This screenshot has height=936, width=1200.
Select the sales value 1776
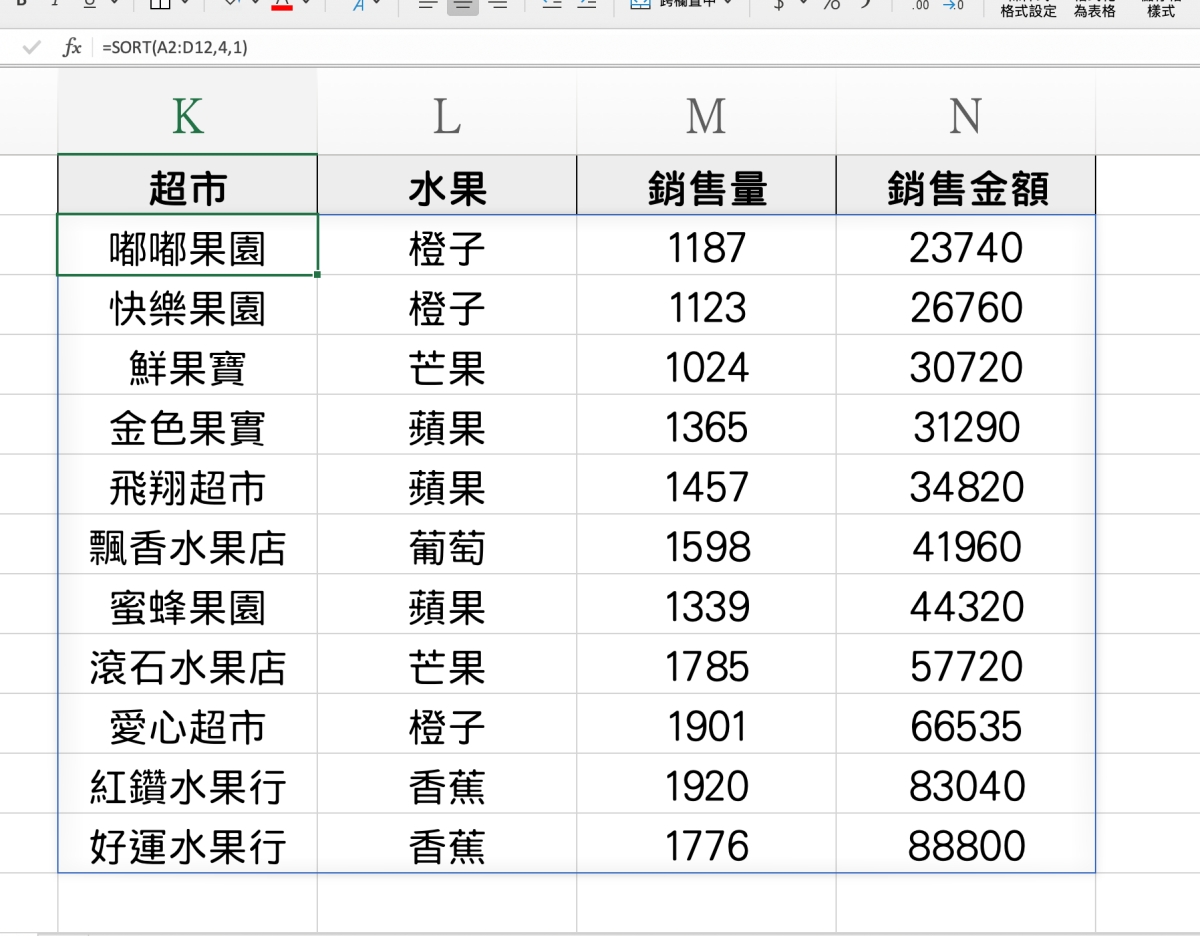click(x=706, y=844)
